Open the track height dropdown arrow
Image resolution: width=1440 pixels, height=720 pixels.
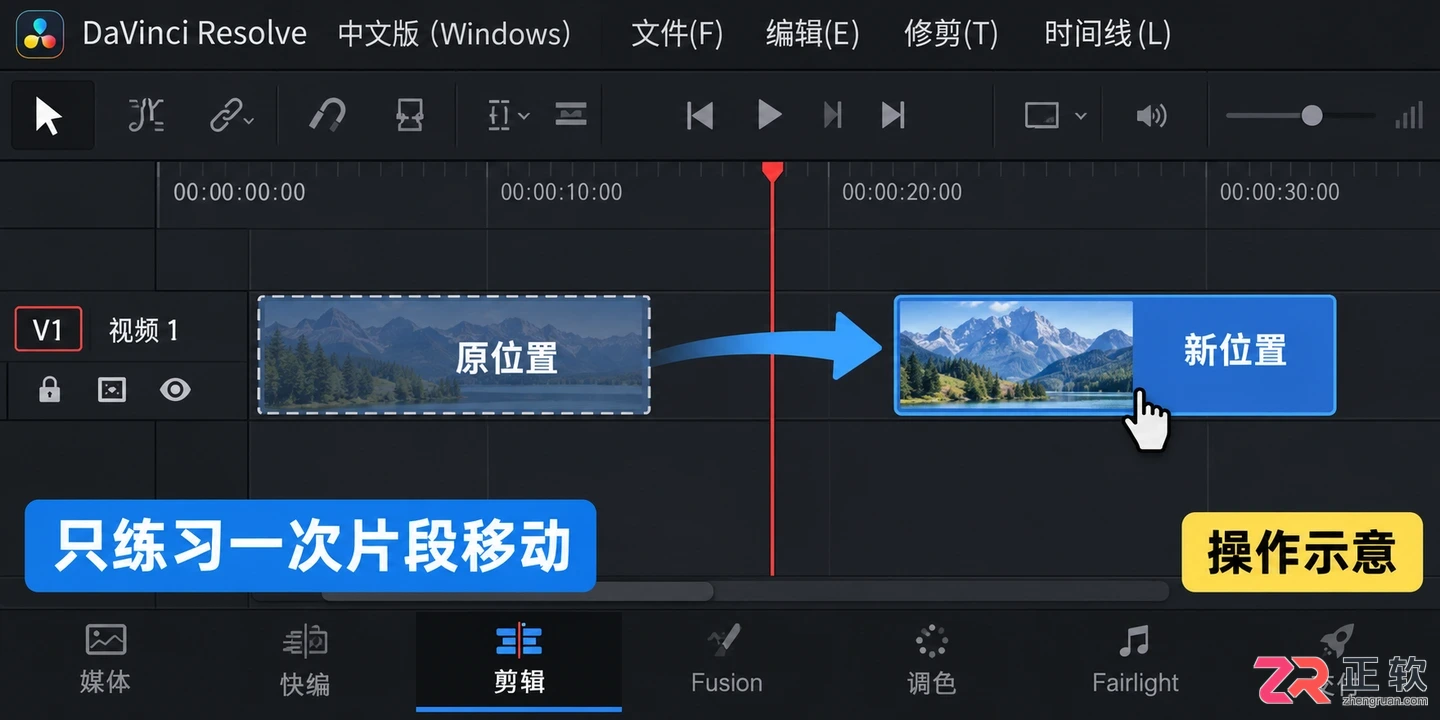coord(524,116)
